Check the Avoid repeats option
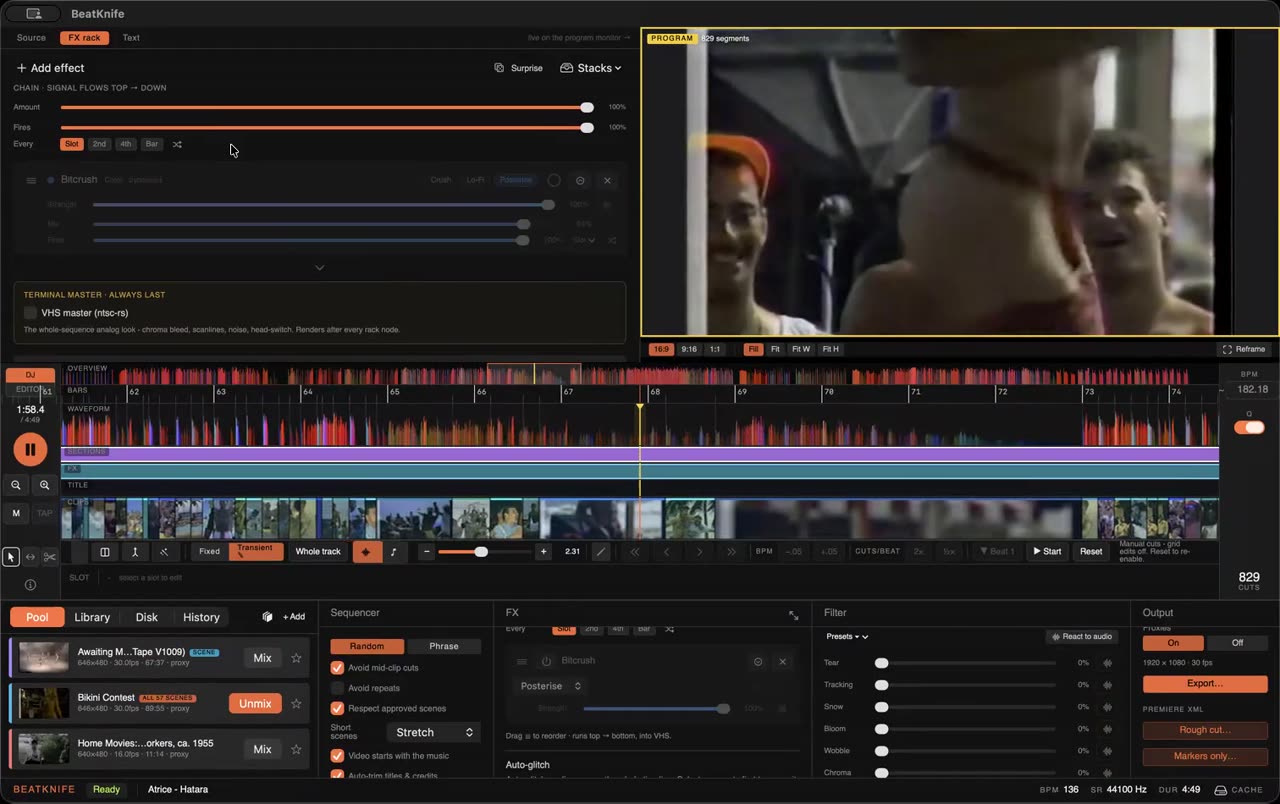 pyautogui.click(x=337, y=688)
